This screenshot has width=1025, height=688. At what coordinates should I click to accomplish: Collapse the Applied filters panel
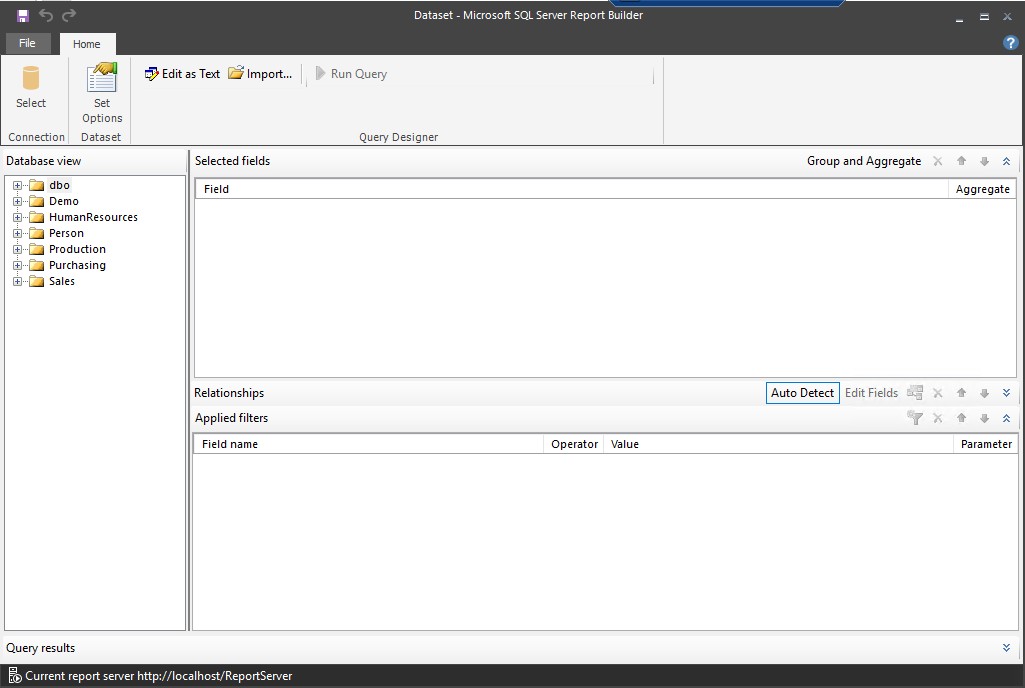pos(1006,418)
